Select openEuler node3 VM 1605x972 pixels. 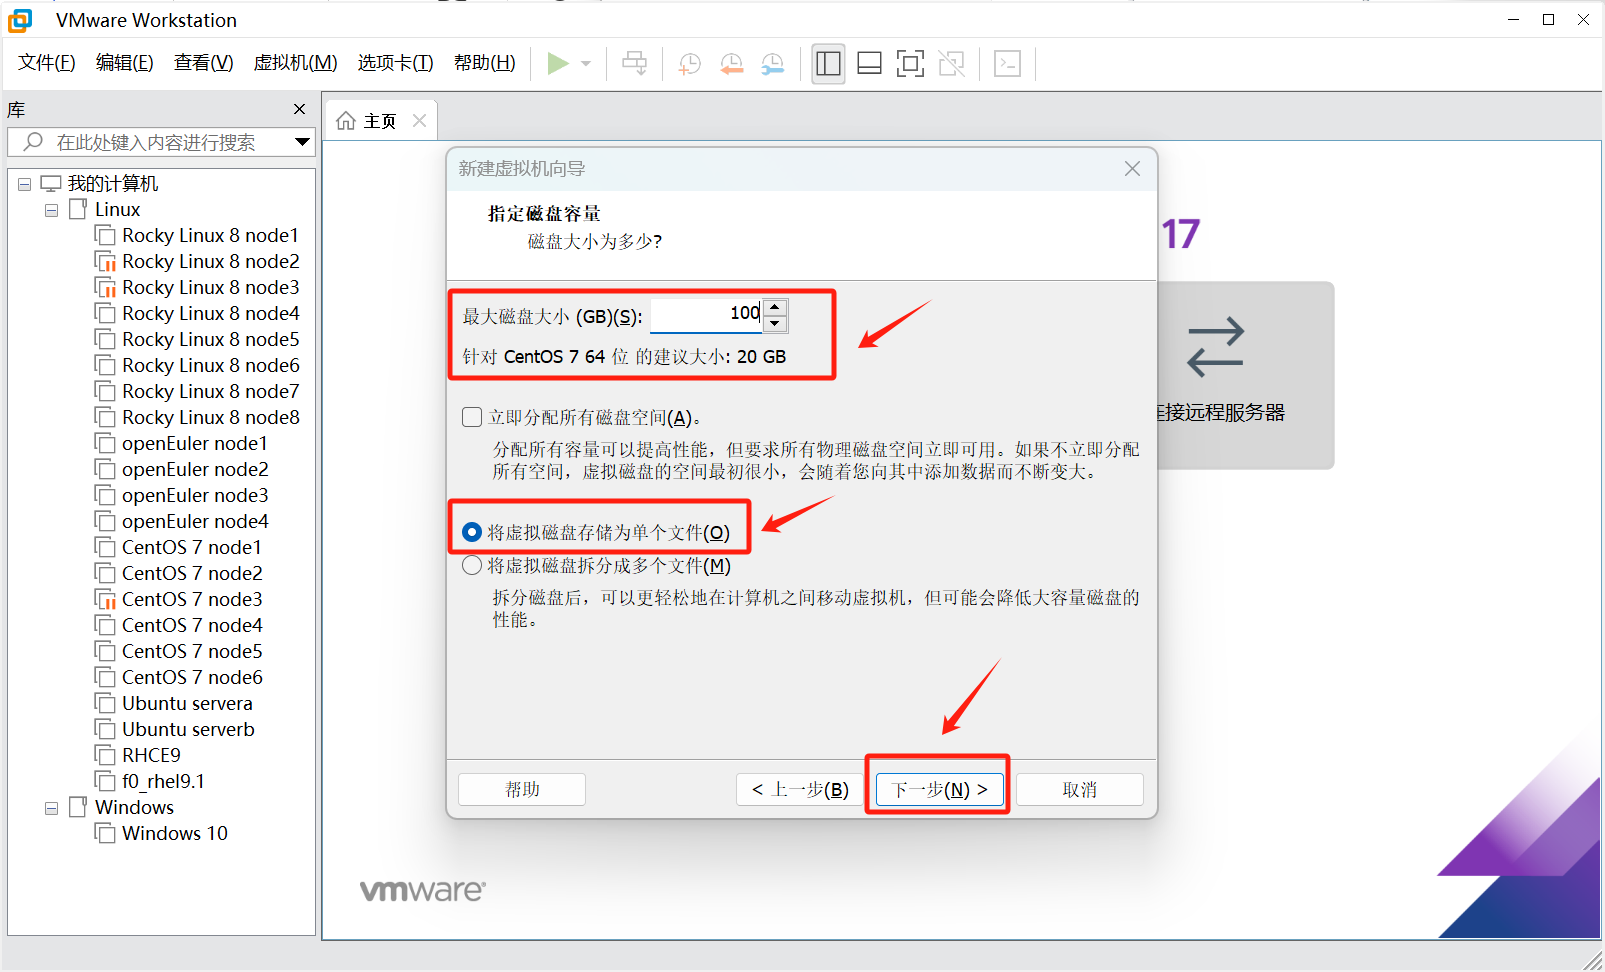click(195, 495)
